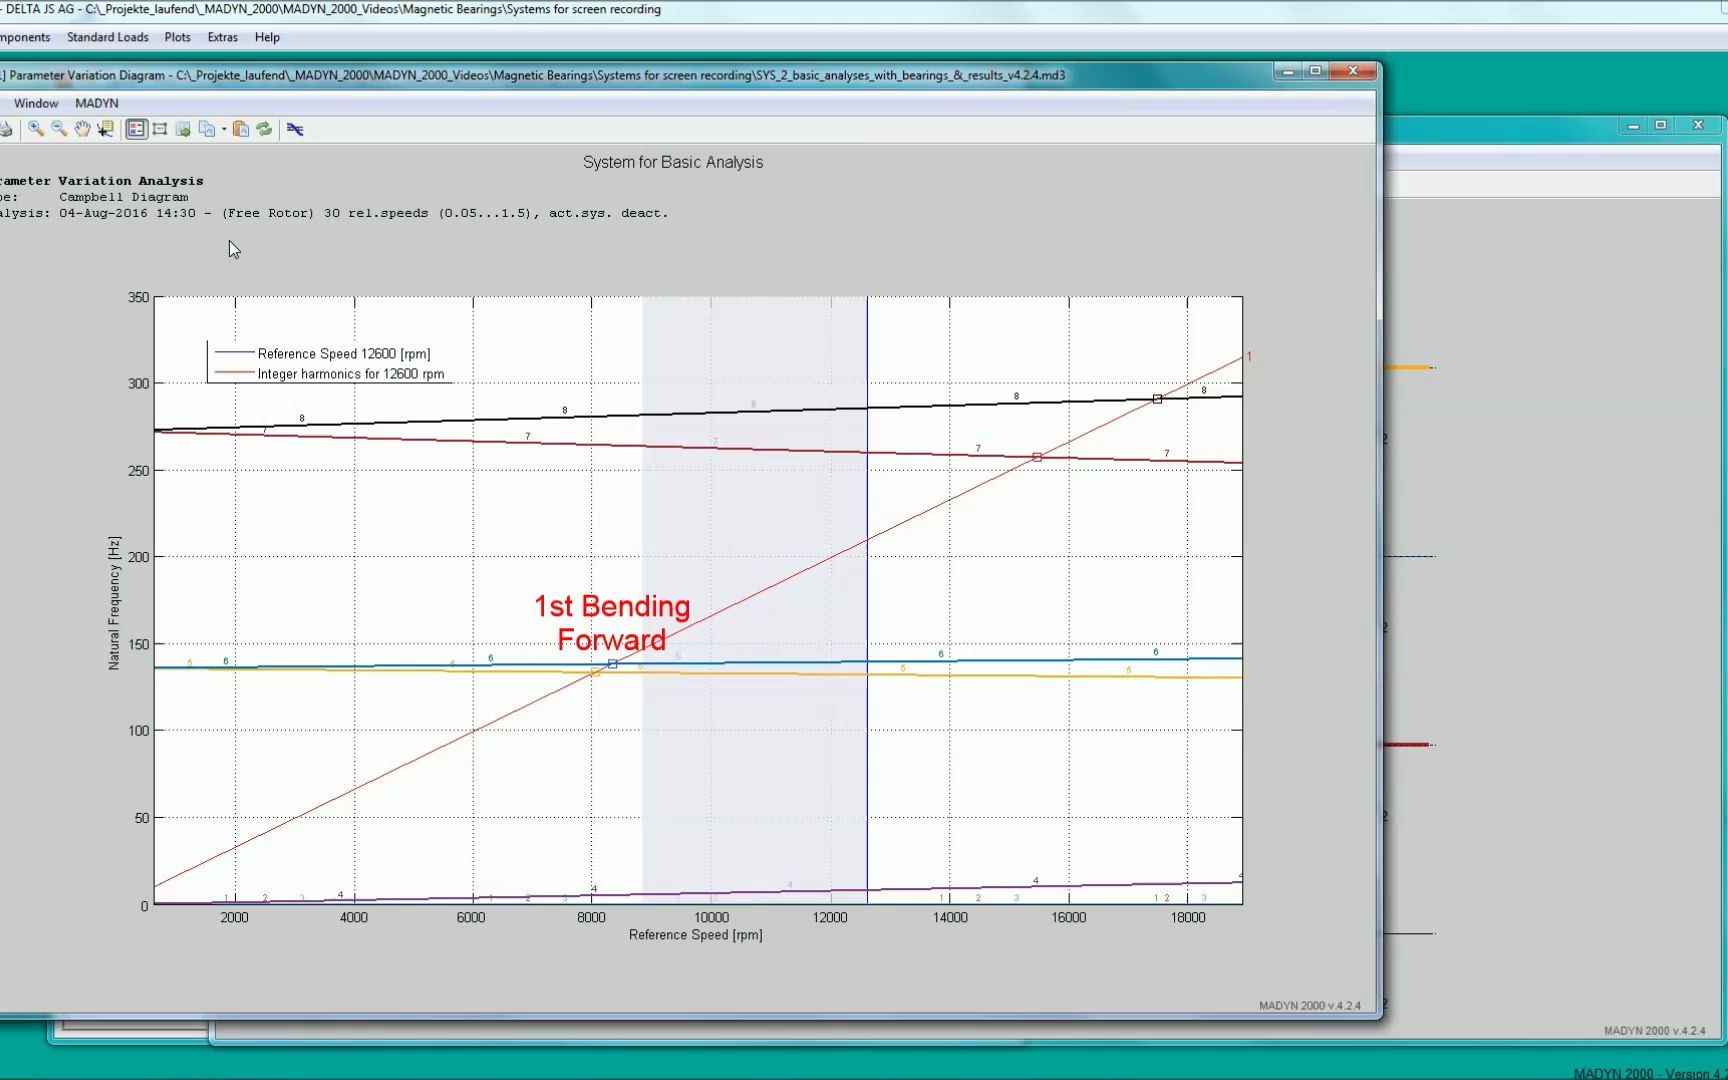Open the copy options dropdown arrow

[224, 129]
